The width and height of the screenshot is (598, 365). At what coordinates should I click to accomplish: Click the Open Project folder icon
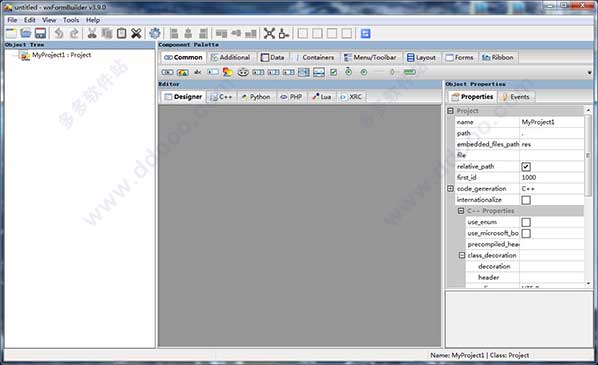26,33
